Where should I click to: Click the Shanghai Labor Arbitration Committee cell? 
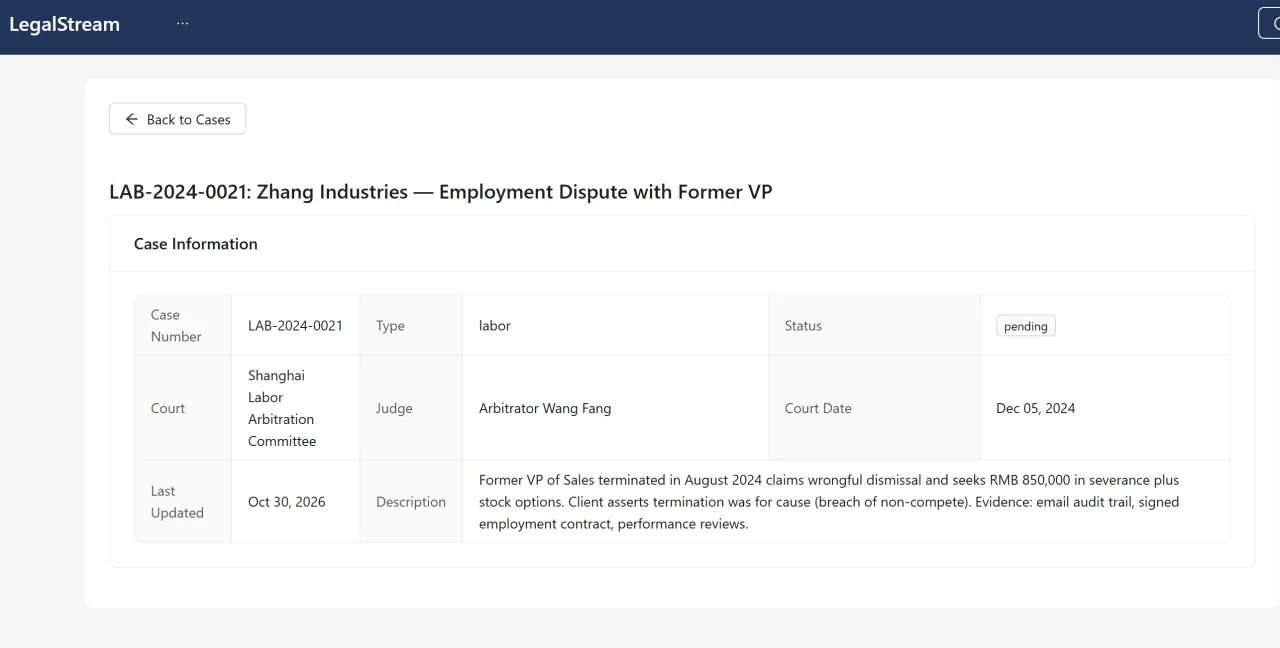tap(295, 408)
